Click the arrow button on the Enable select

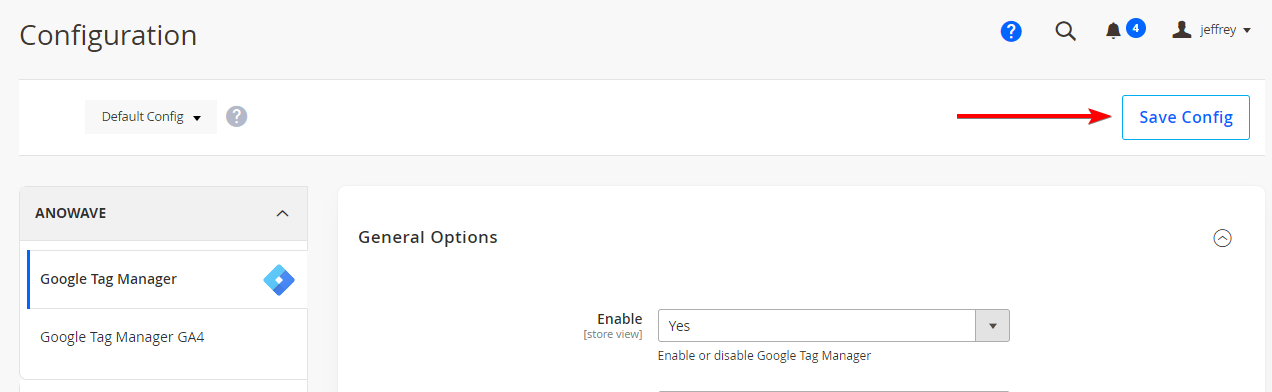993,326
